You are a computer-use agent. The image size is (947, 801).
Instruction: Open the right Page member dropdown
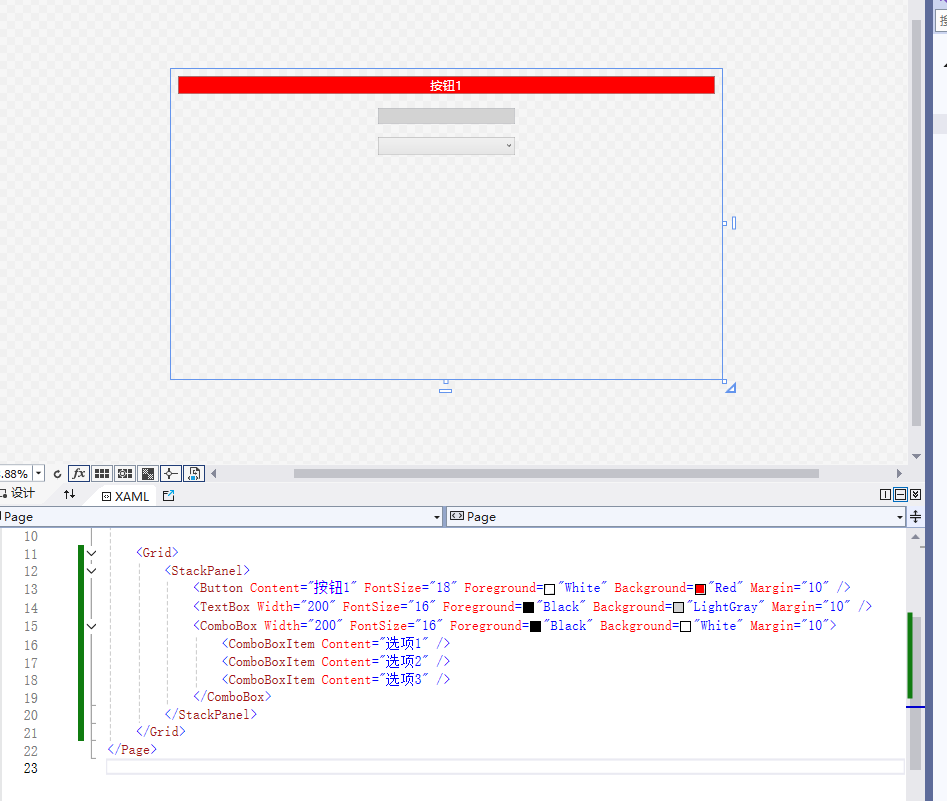(x=899, y=517)
